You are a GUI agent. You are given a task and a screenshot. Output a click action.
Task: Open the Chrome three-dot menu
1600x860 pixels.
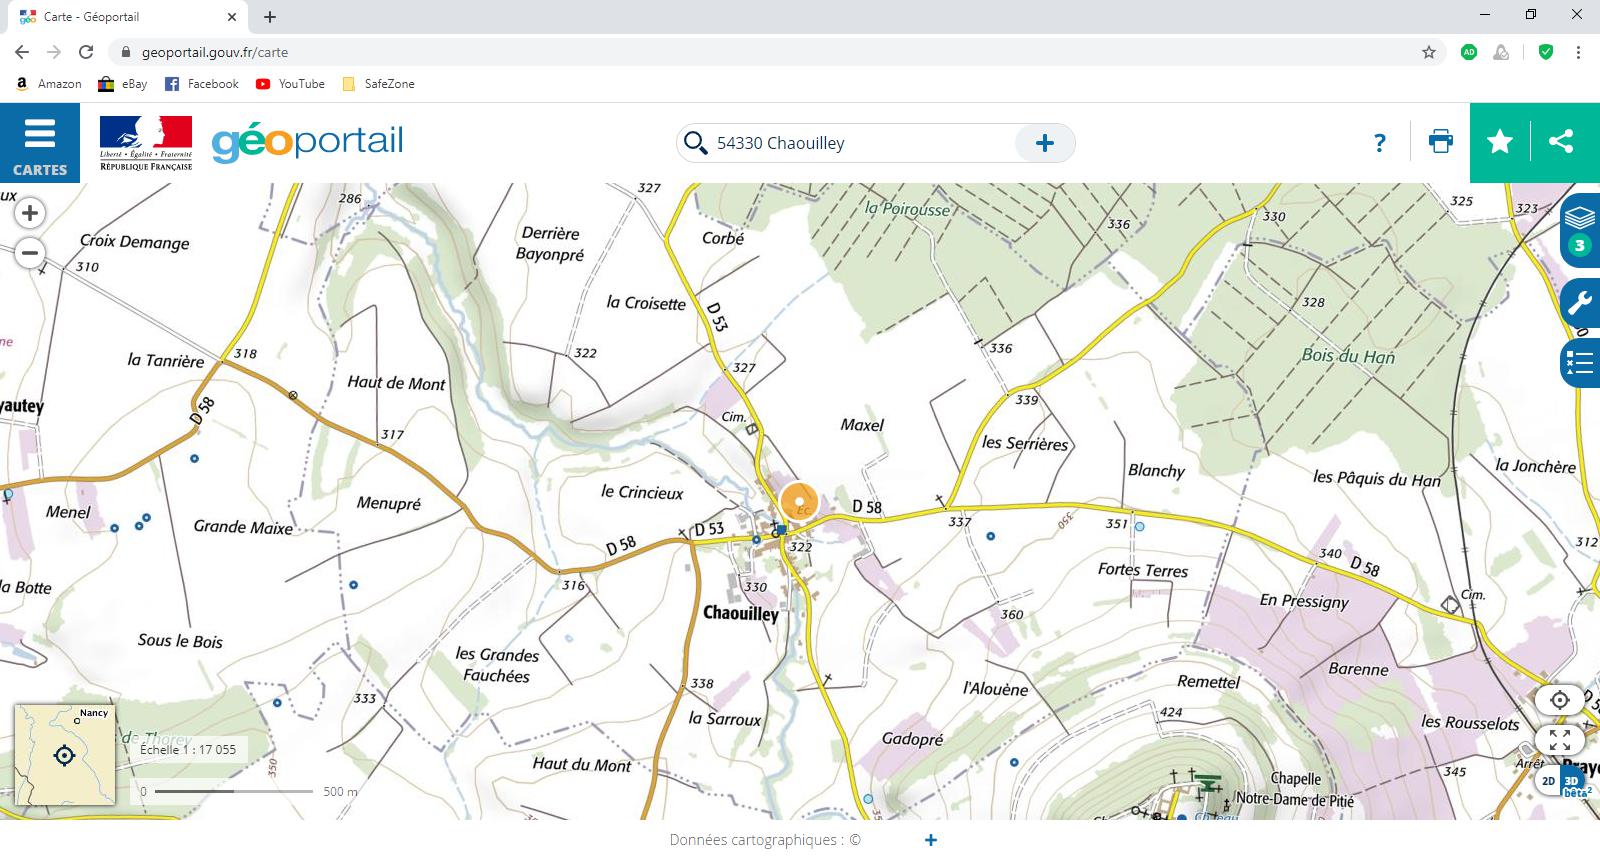(1578, 52)
